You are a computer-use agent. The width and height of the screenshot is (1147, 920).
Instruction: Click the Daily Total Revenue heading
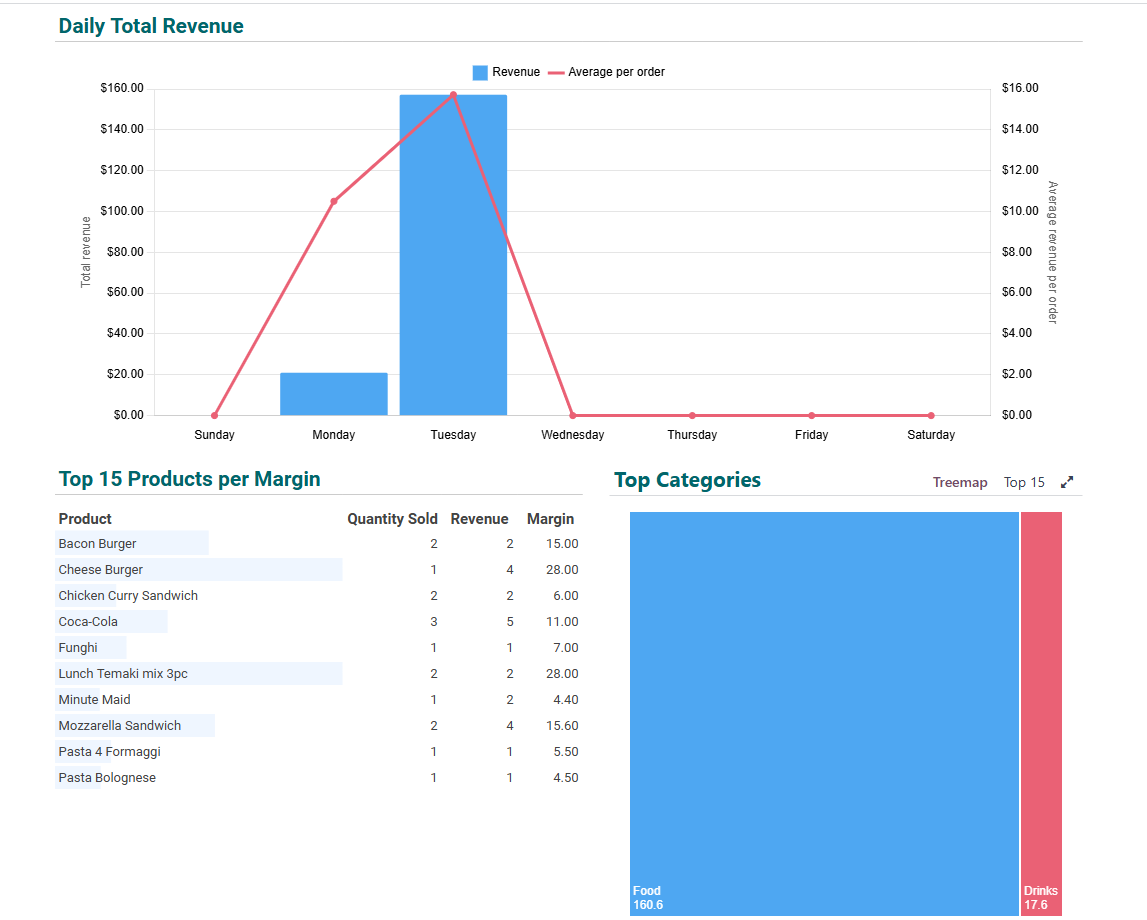pos(151,26)
